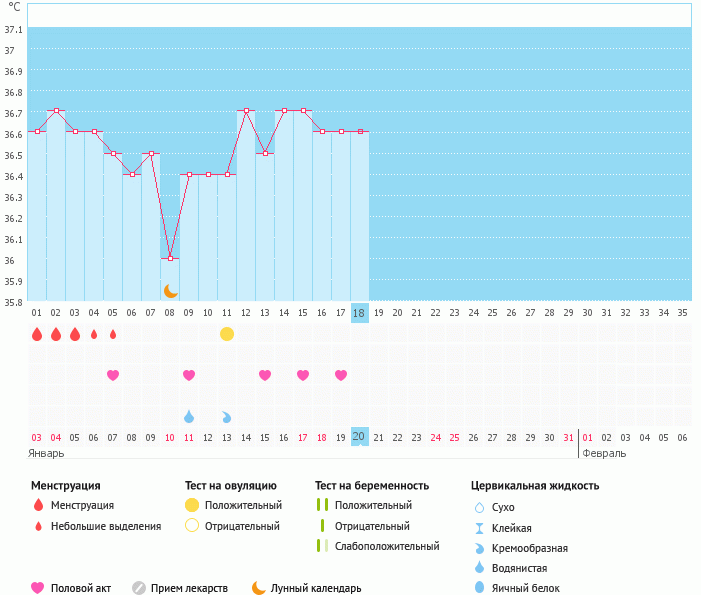Click the highlighted calendar date 20
701x595 pixels.
(360, 437)
